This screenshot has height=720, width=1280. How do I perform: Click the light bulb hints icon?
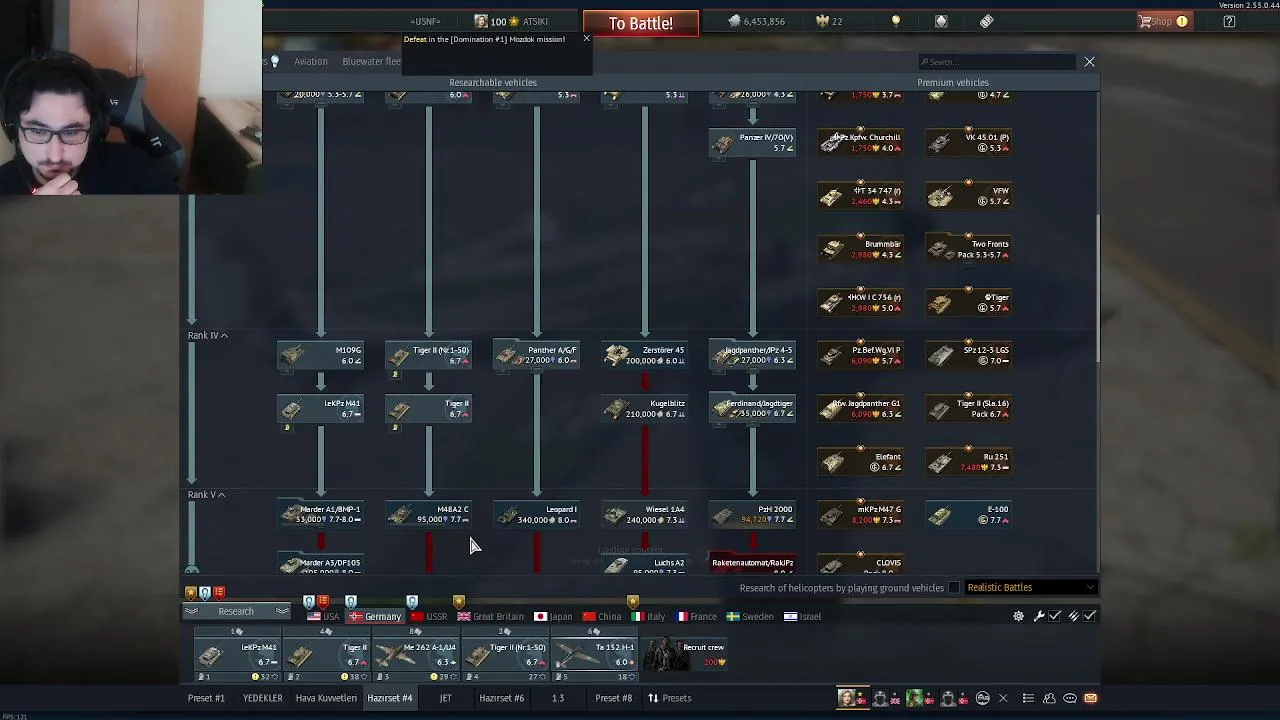click(896, 21)
